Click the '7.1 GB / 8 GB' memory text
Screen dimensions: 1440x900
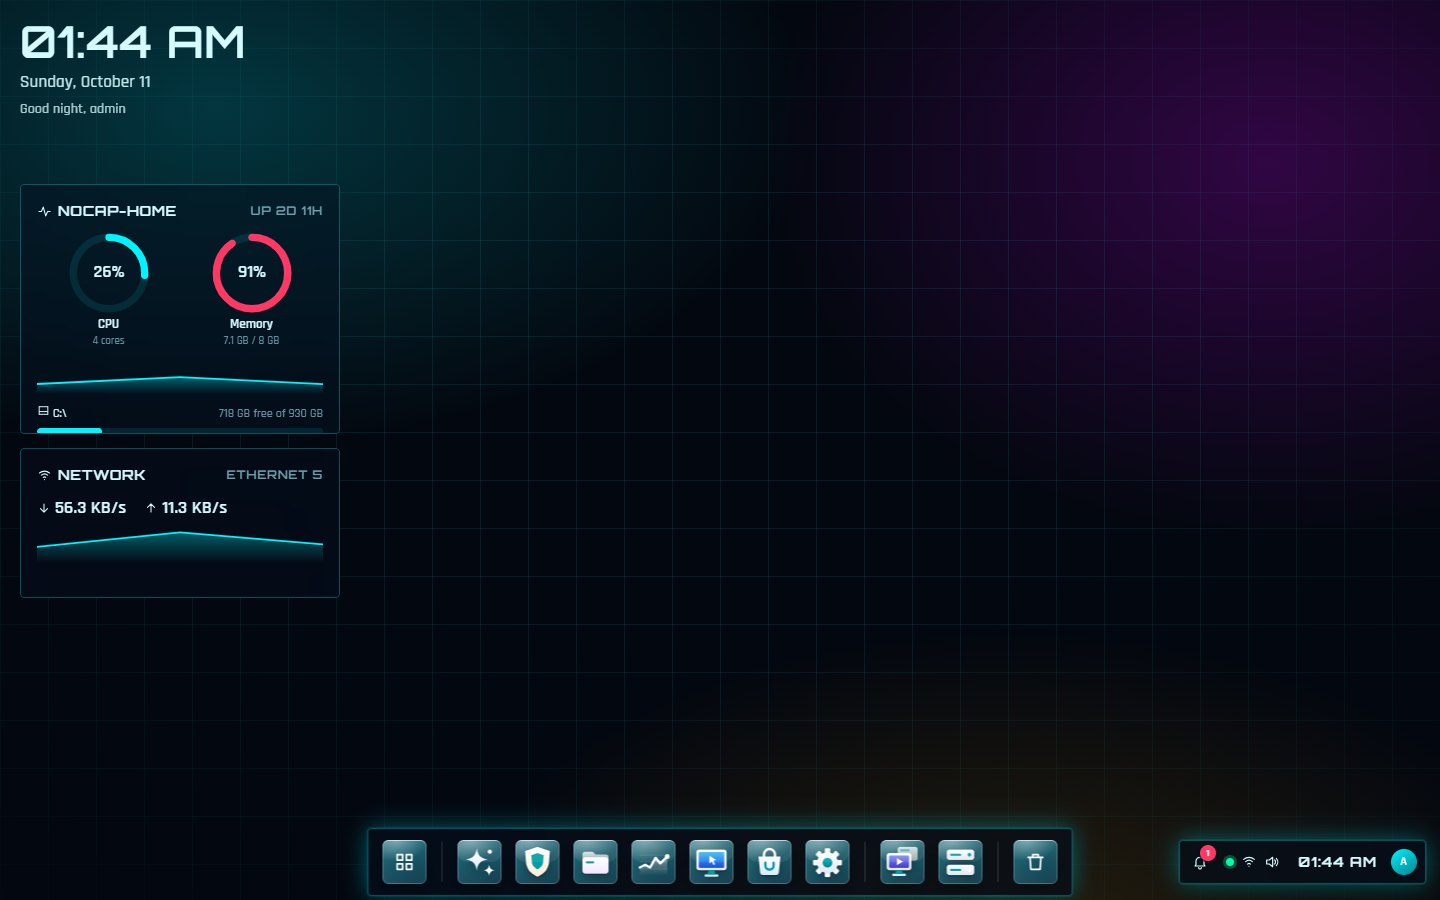point(251,341)
